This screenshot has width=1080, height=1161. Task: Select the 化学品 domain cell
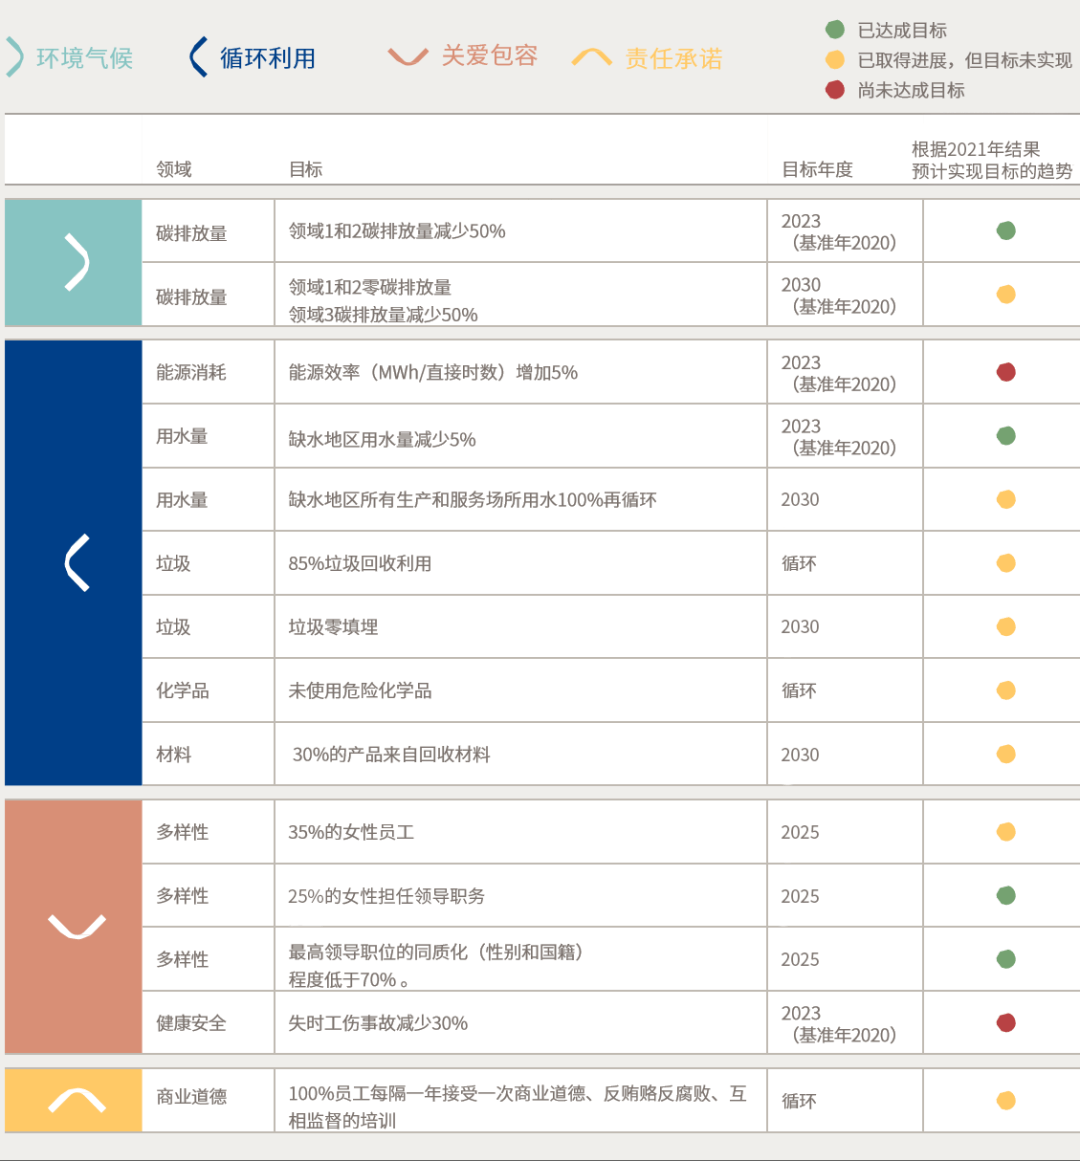[x=182, y=691]
